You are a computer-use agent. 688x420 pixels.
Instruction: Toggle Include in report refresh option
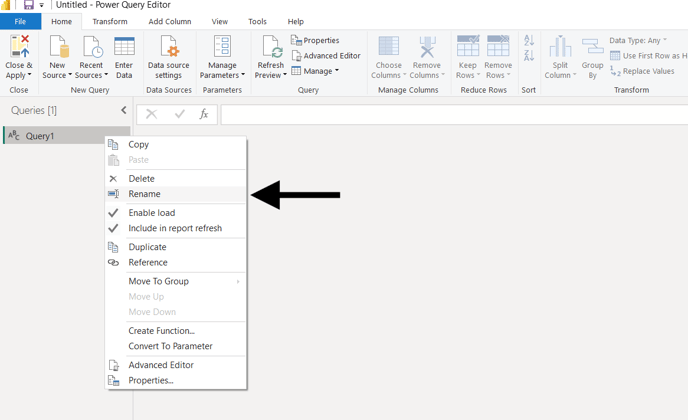coord(174,228)
